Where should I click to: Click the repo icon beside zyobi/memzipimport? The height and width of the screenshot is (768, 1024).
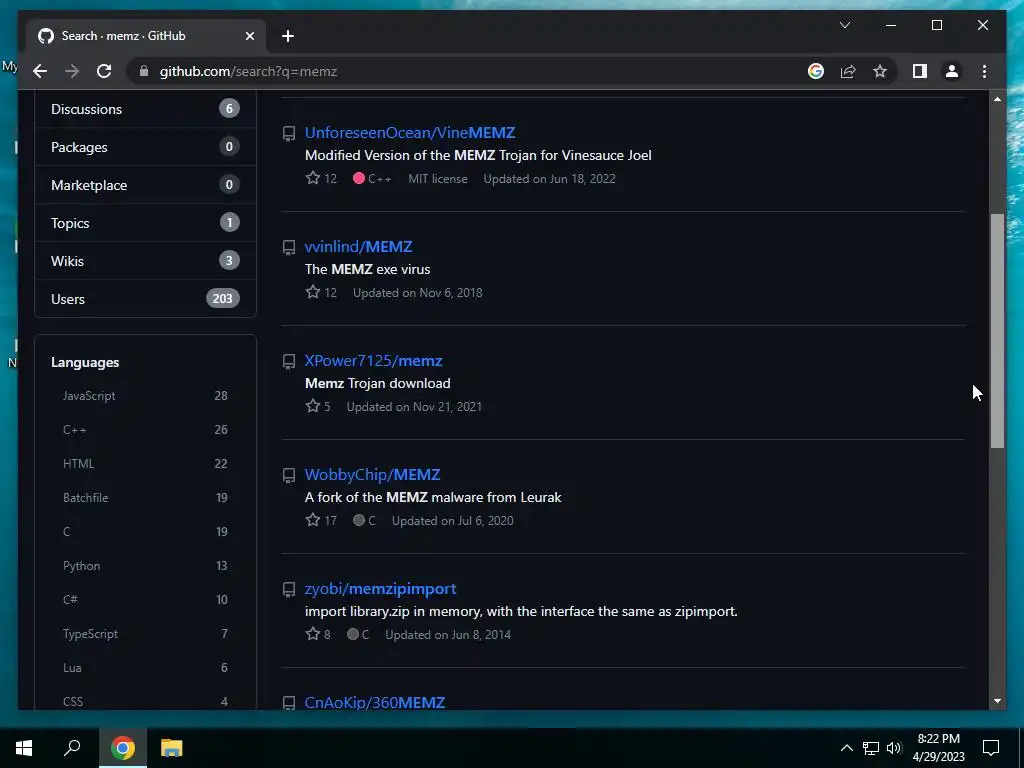tap(289, 590)
